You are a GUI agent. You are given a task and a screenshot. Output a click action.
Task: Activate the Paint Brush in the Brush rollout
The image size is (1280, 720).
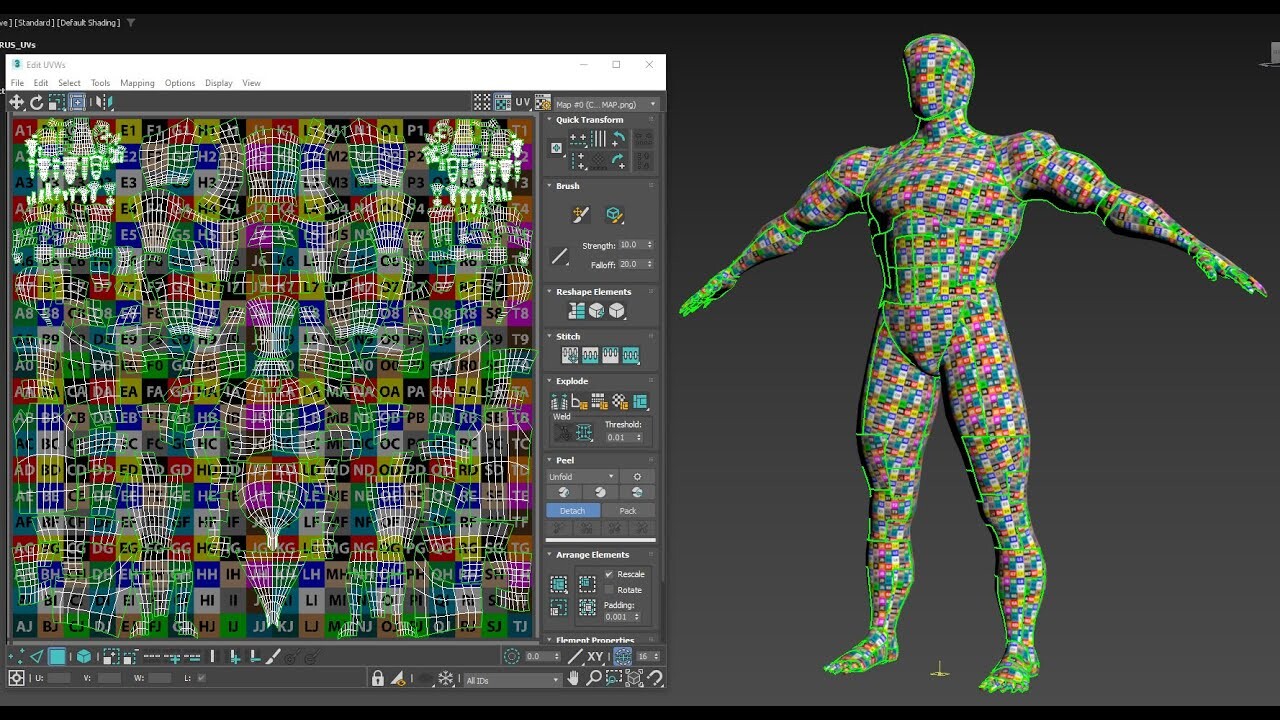click(x=580, y=214)
